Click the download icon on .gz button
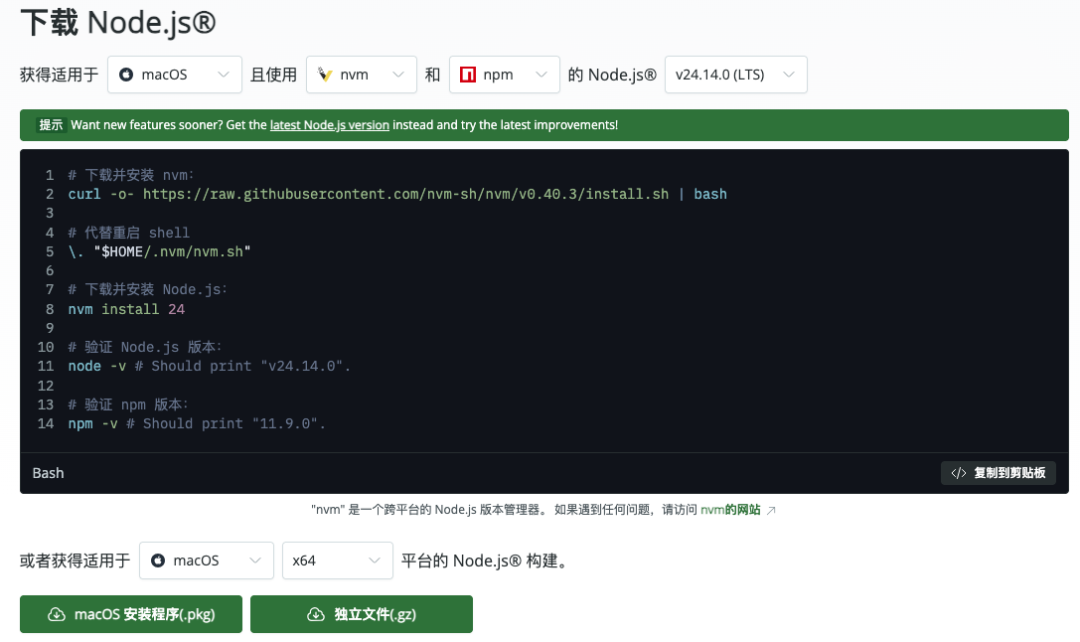 pyautogui.click(x=315, y=614)
